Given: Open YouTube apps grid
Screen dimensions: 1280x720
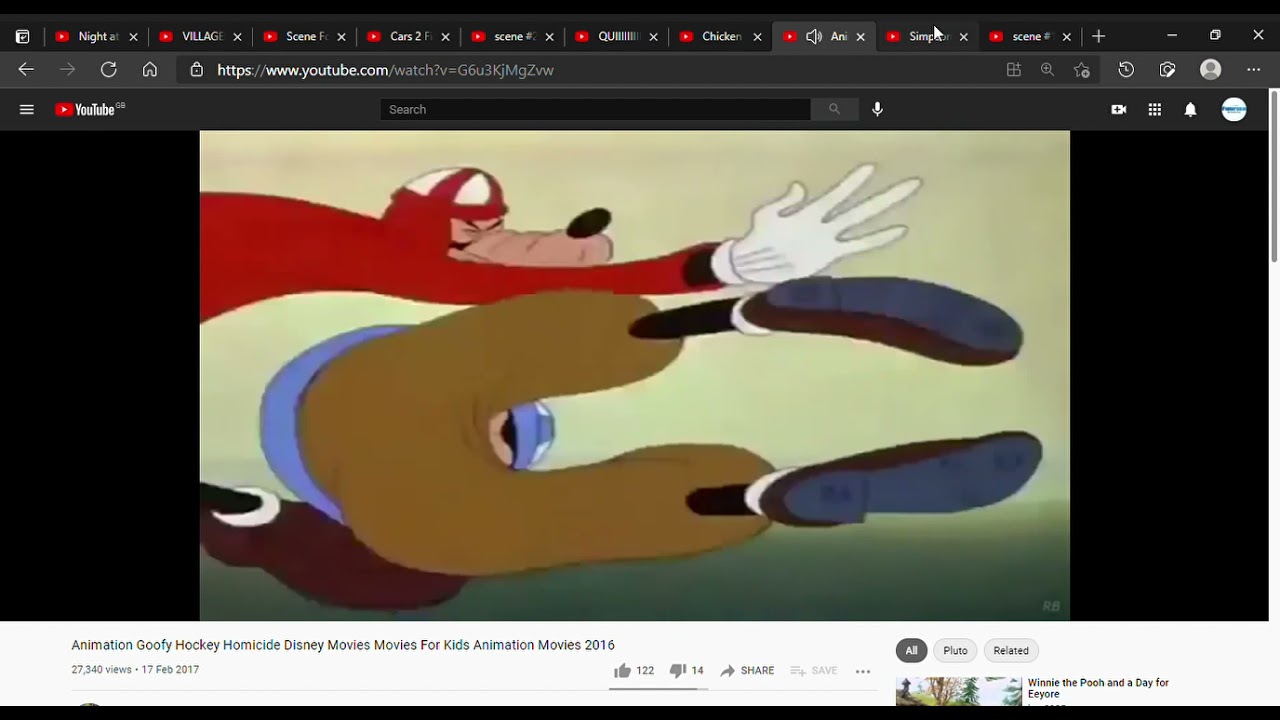Looking at the screenshot, I should [x=1154, y=110].
